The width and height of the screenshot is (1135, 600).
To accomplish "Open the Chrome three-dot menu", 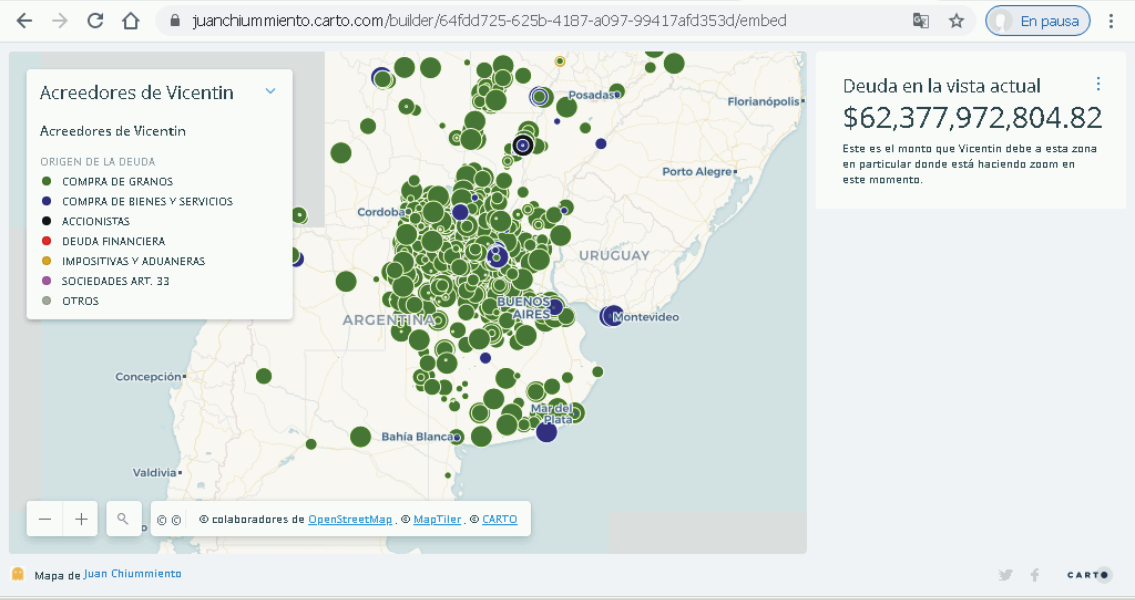I will (x=1111, y=21).
